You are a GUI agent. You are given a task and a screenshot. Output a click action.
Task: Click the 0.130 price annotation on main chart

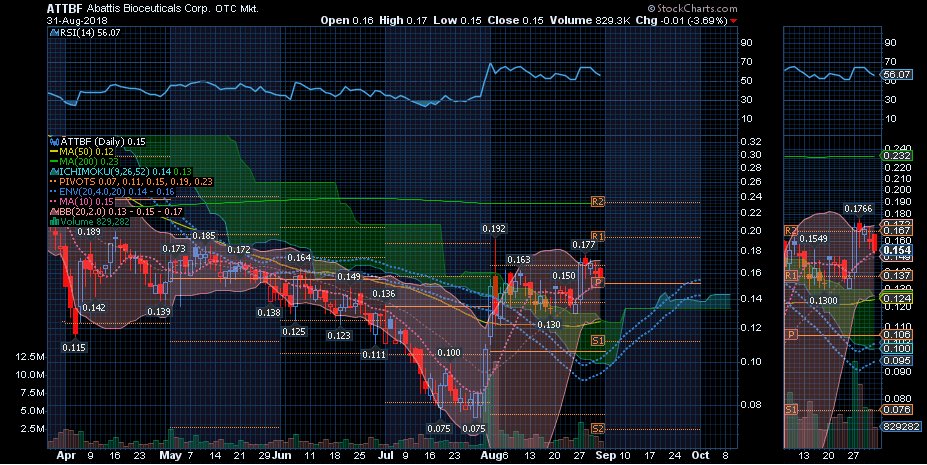click(x=549, y=324)
